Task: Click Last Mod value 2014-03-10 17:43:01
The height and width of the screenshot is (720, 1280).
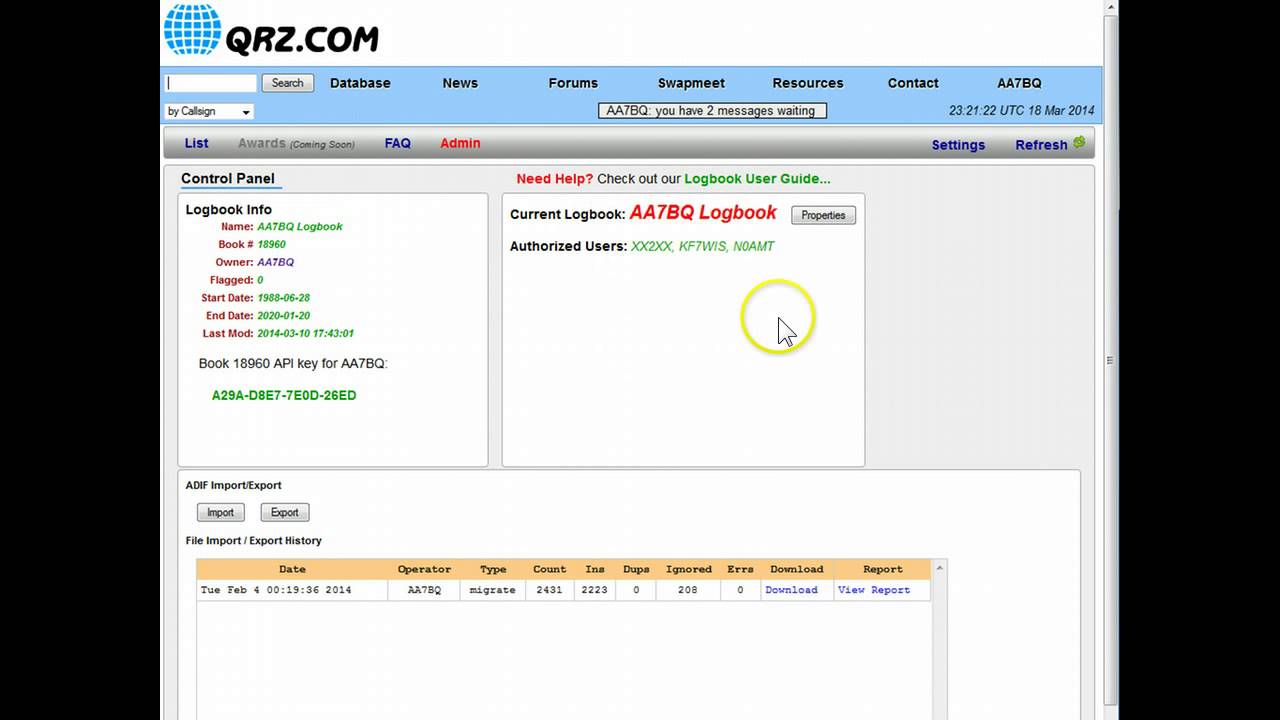Action: click(x=305, y=334)
